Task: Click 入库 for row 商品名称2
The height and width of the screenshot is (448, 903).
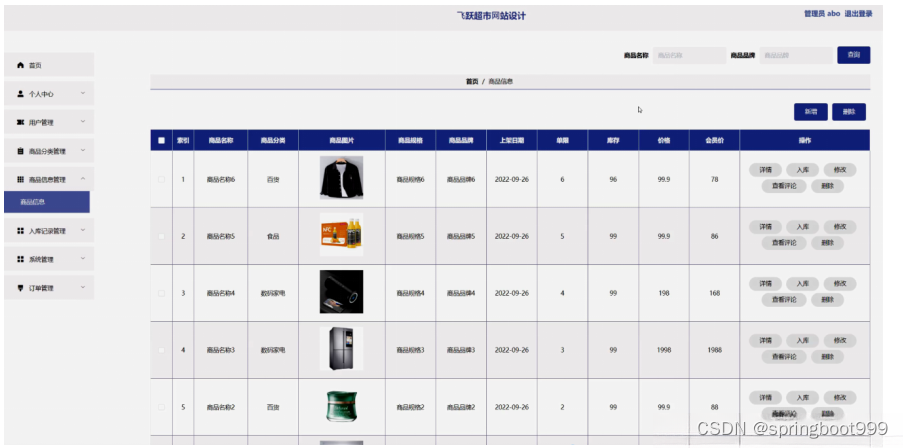Action: pos(802,398)
